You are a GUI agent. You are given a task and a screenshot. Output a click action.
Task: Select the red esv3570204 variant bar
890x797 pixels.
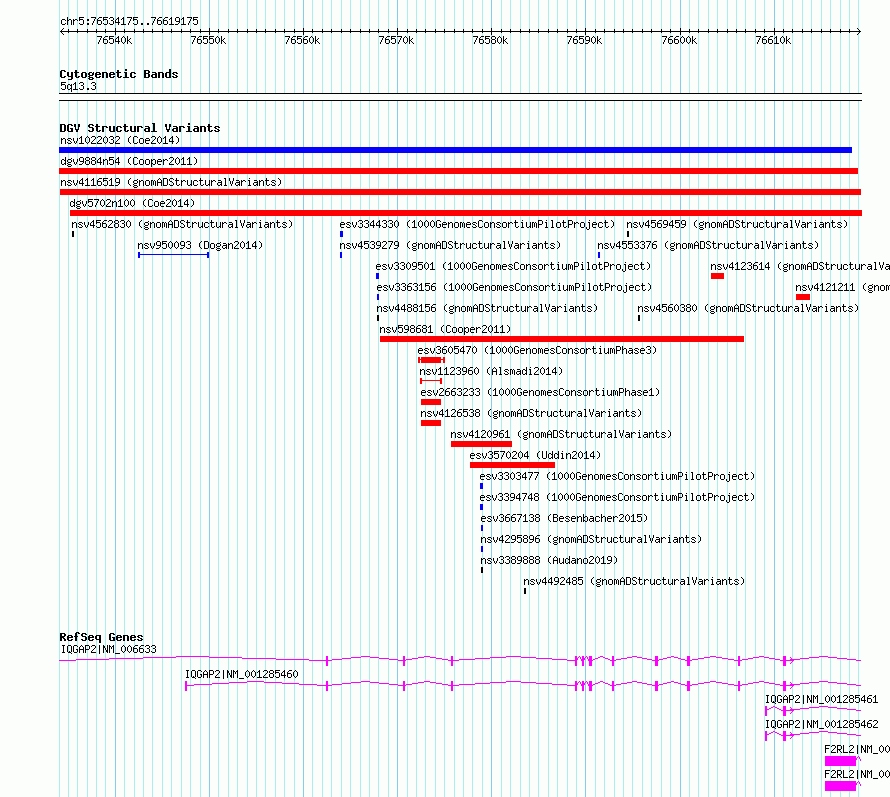pyautogui.click(x=513, y=465)
